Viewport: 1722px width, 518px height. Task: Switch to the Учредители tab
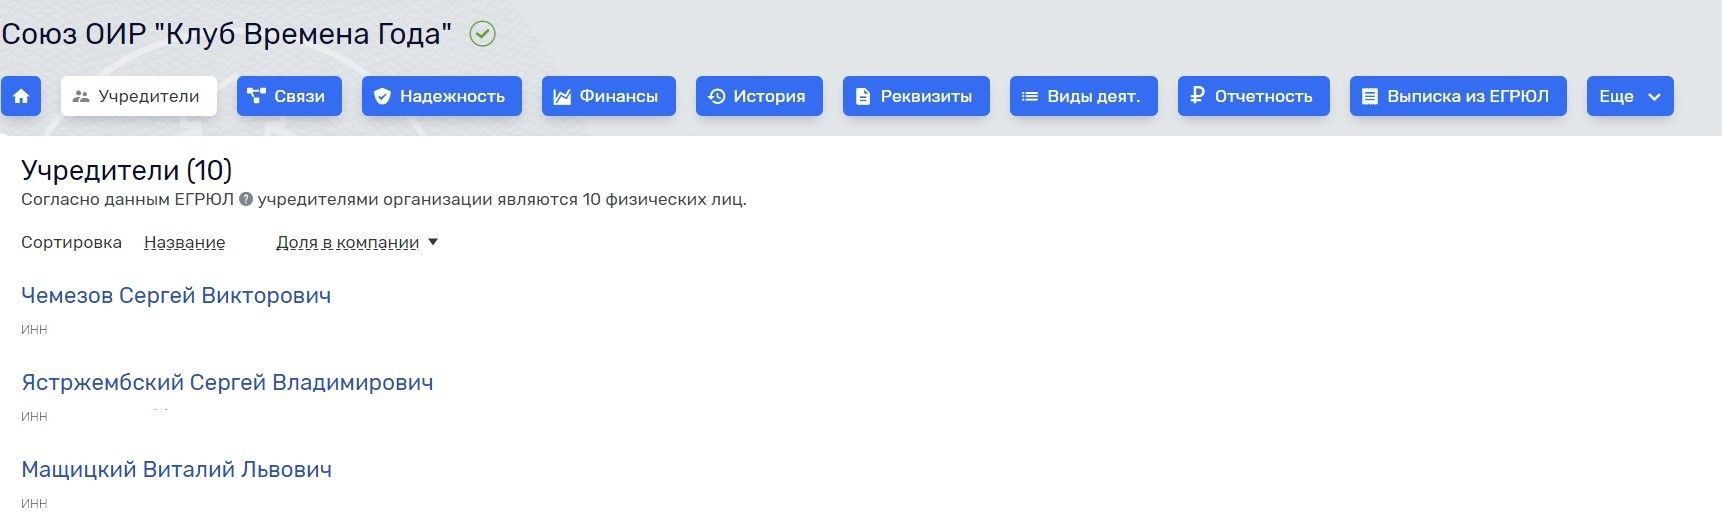139,96
